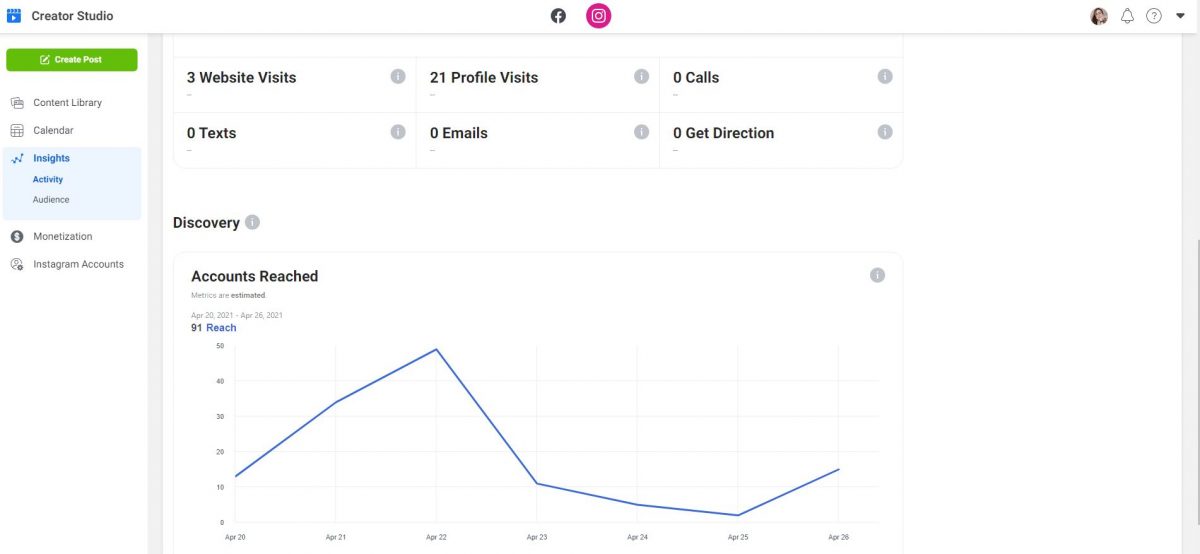Show info next to Discovery heading
The height and width of the screenshot is (554, 1200).
[253, 222]
